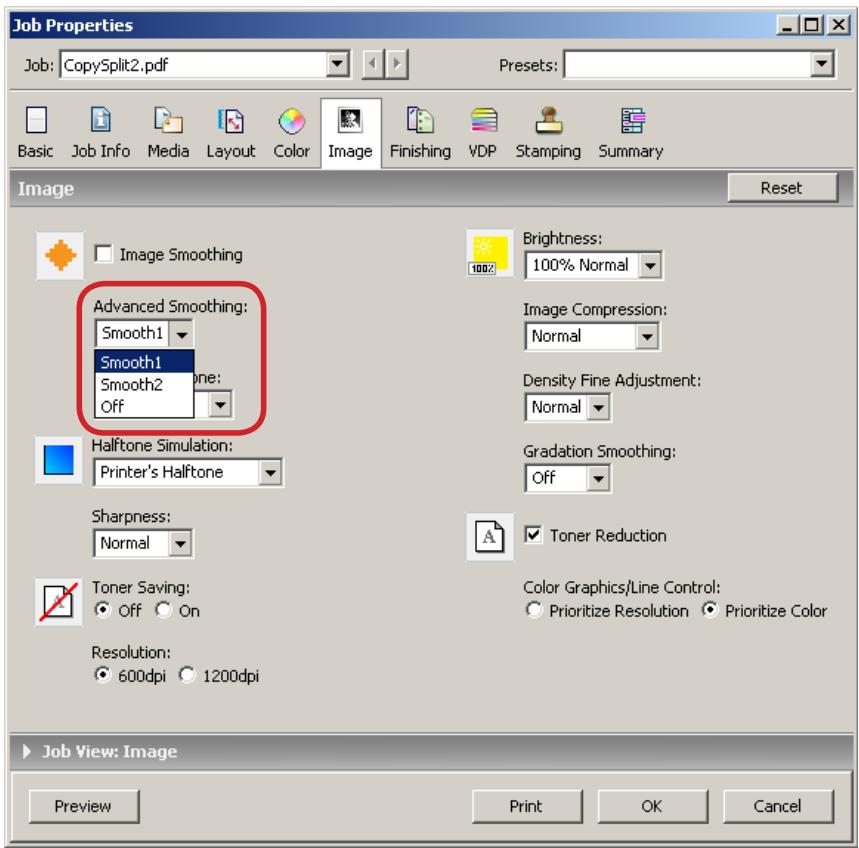Uncheck the Toner Reduction checkbox
This screenshot has width=859, height=848.
533,534
